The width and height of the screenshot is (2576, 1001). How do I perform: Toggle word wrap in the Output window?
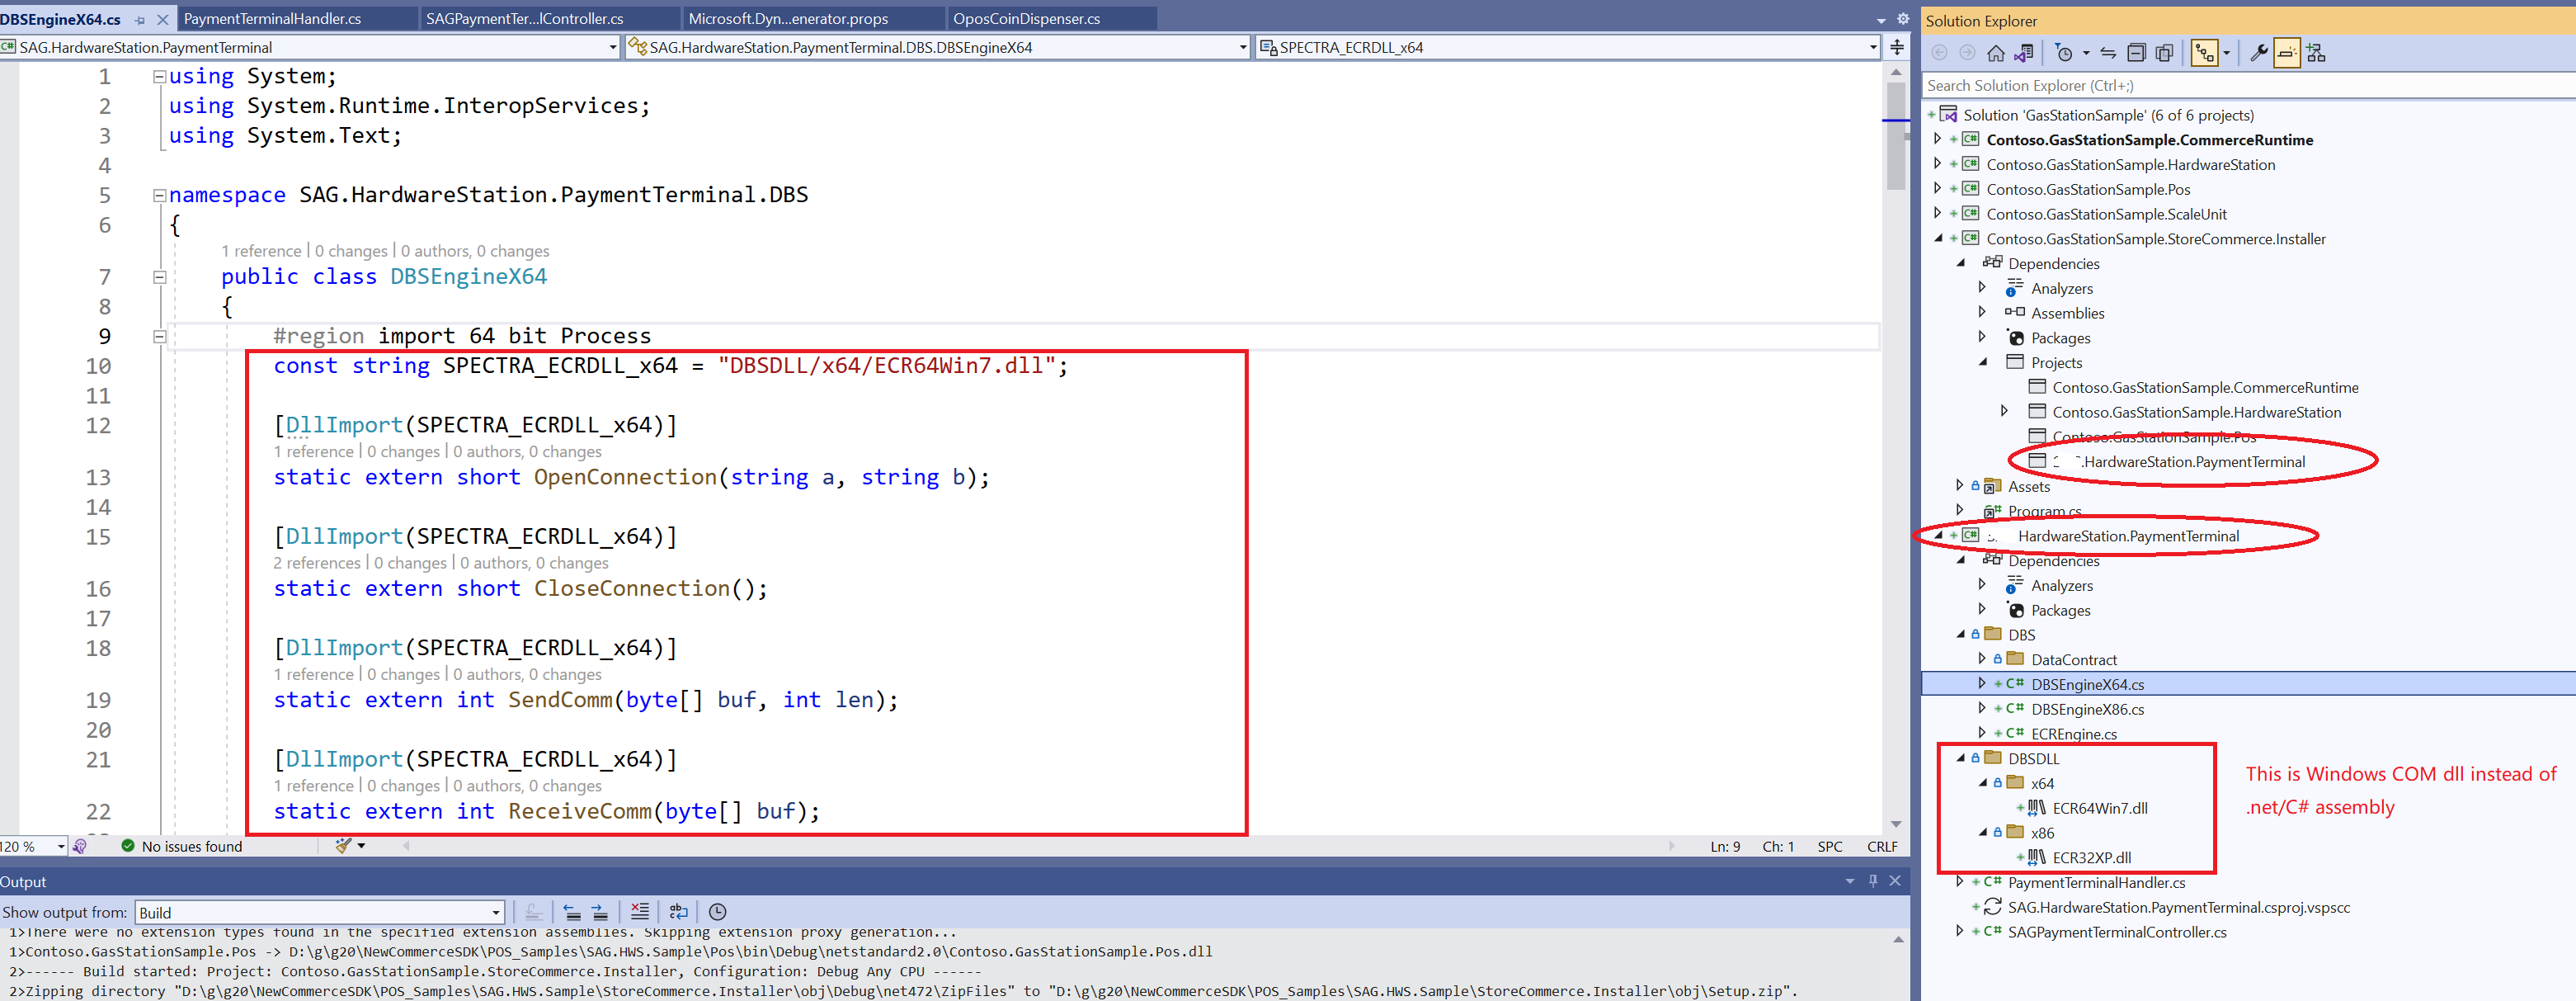click(x=678, y=911)
